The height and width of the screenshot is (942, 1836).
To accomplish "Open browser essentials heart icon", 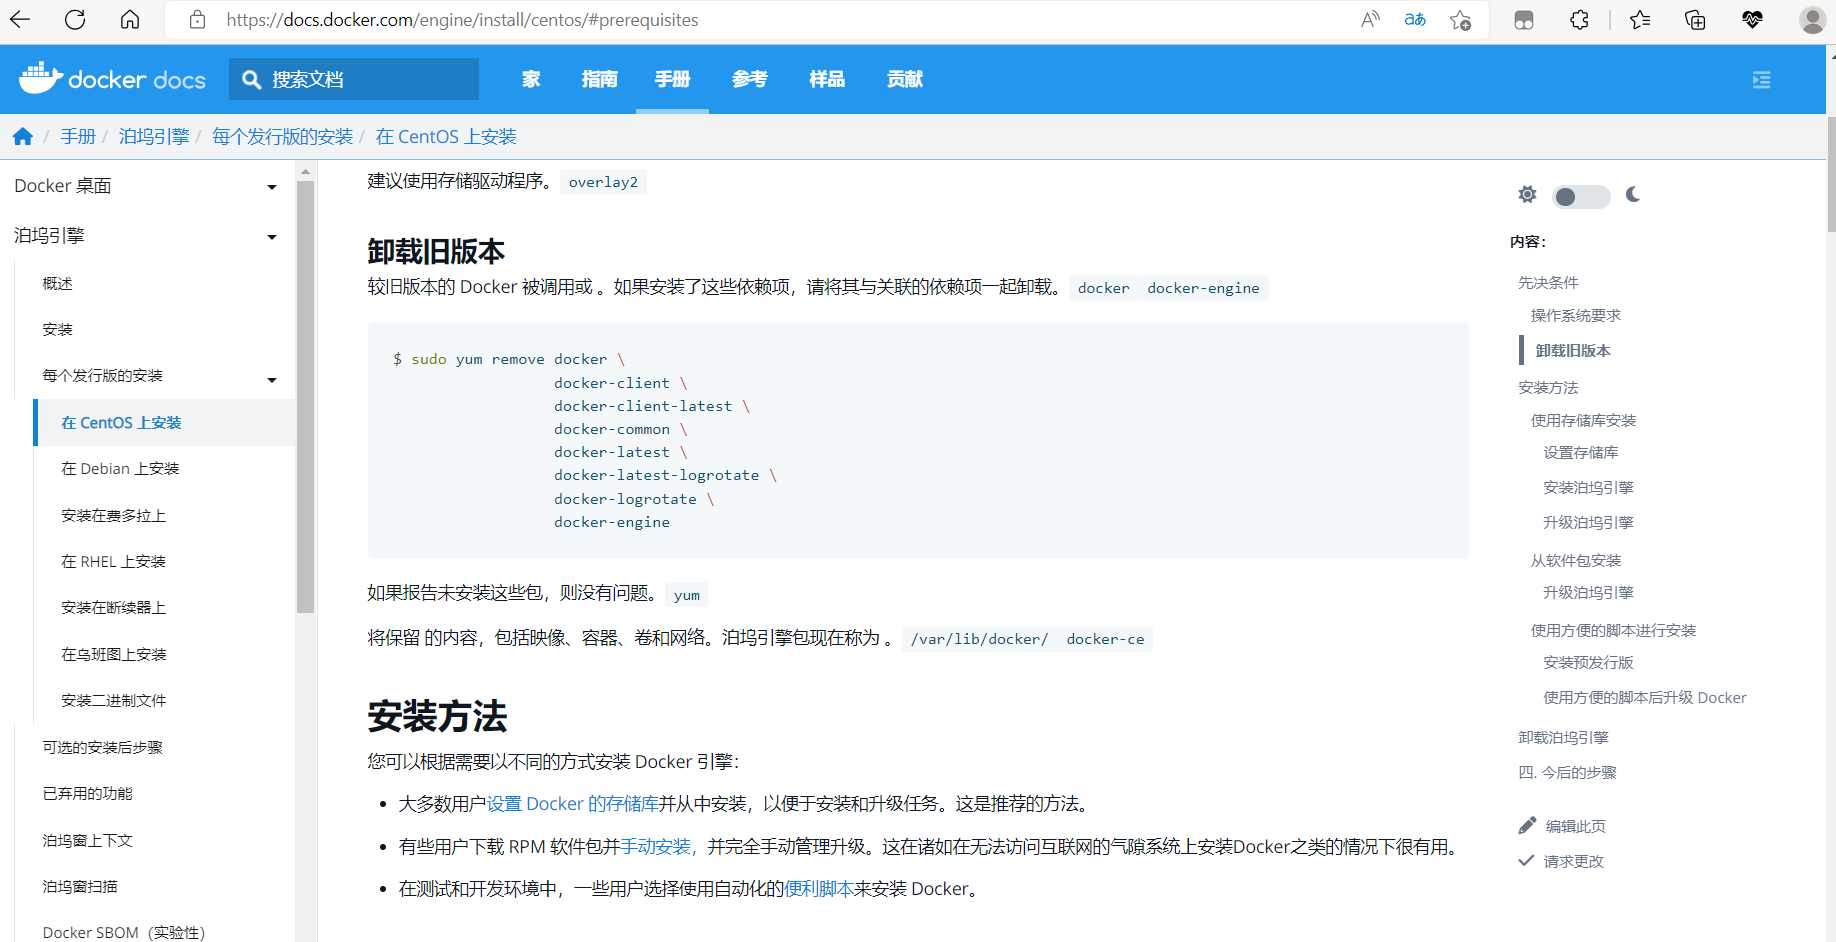I will point(1752,19).
